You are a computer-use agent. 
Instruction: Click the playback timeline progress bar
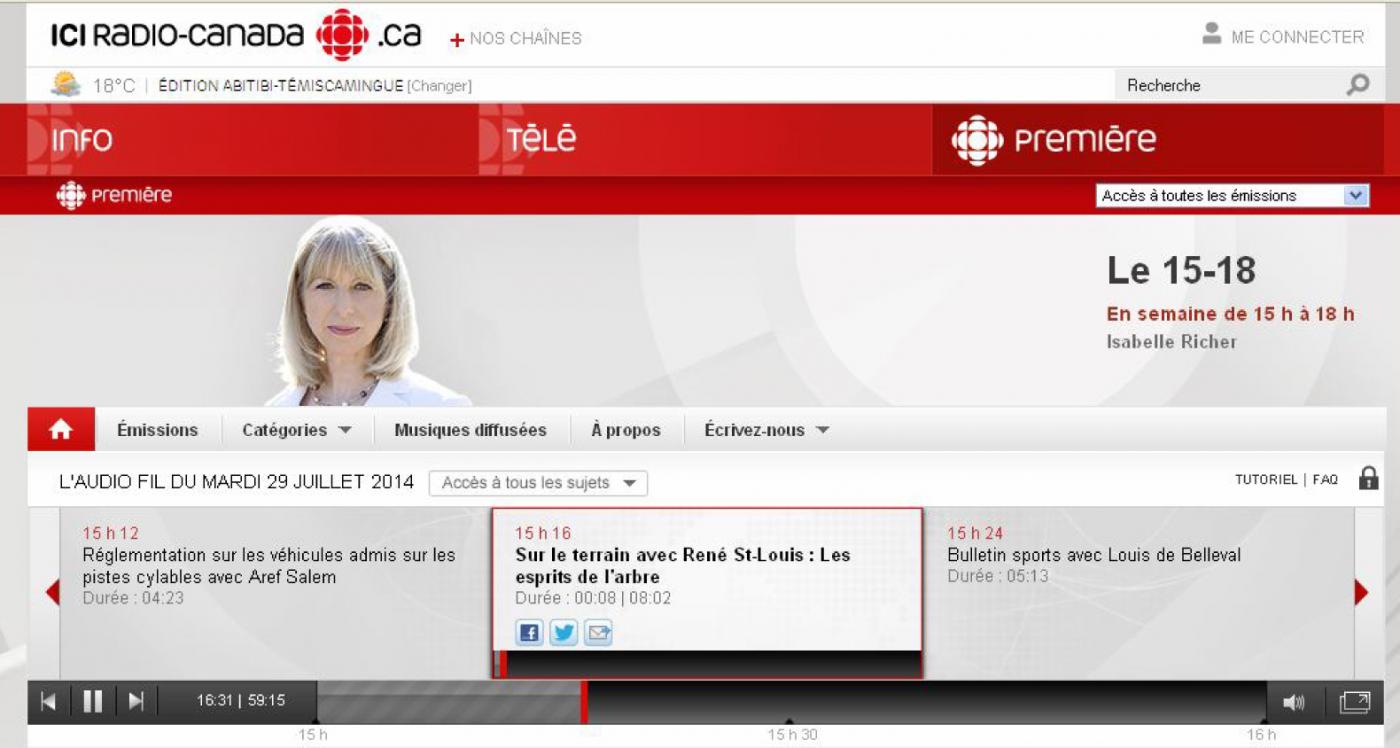790,702
